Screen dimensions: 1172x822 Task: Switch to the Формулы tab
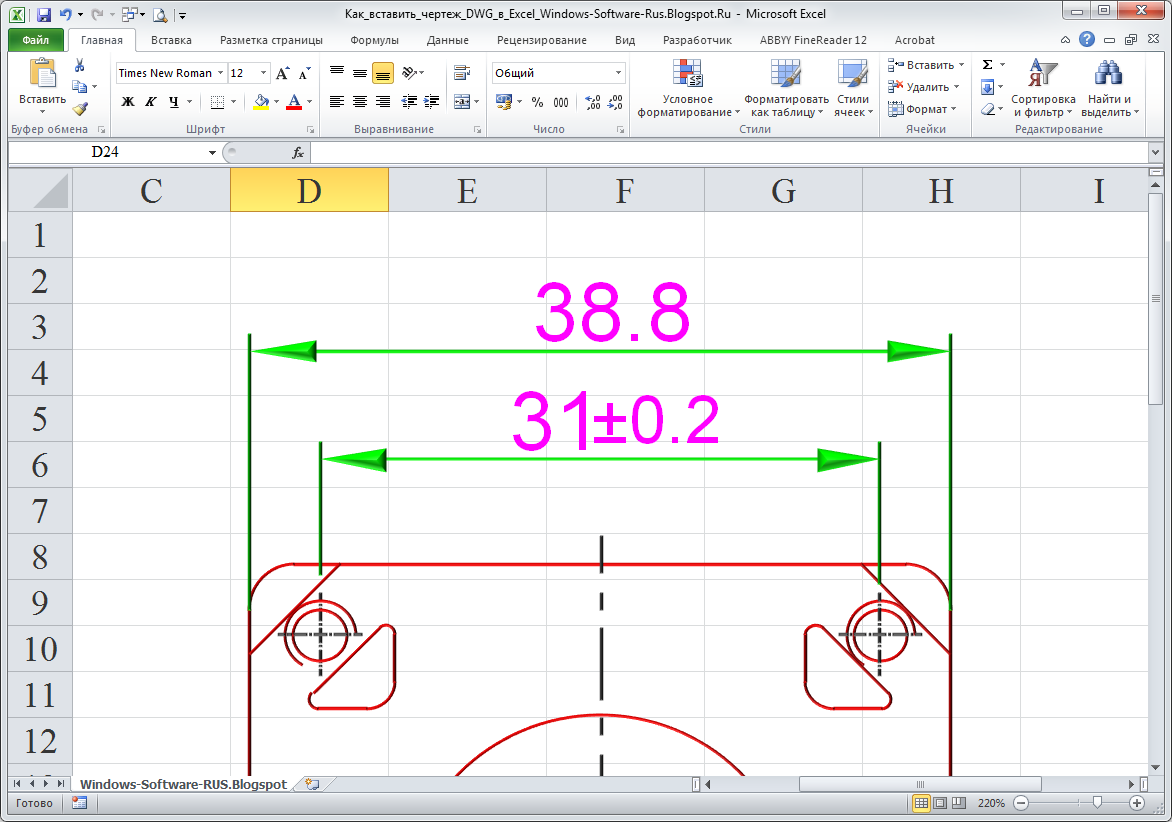[x=374, y=40]
